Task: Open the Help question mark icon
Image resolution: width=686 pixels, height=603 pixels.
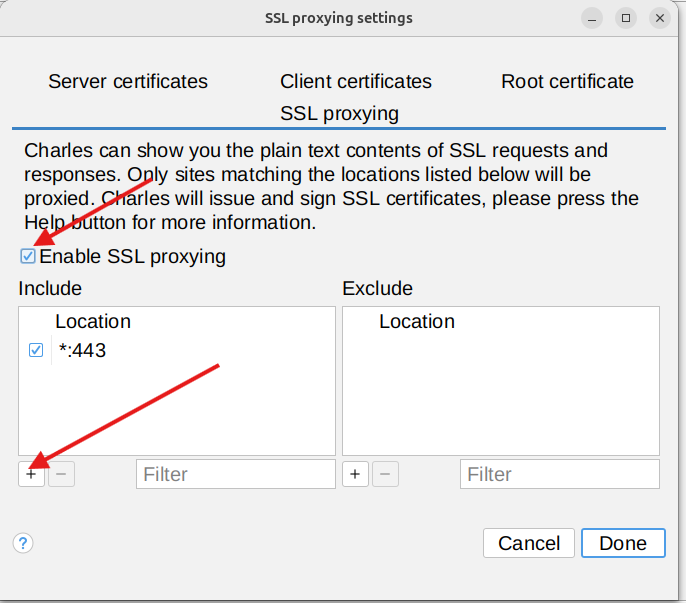Action: pos(23,543)
